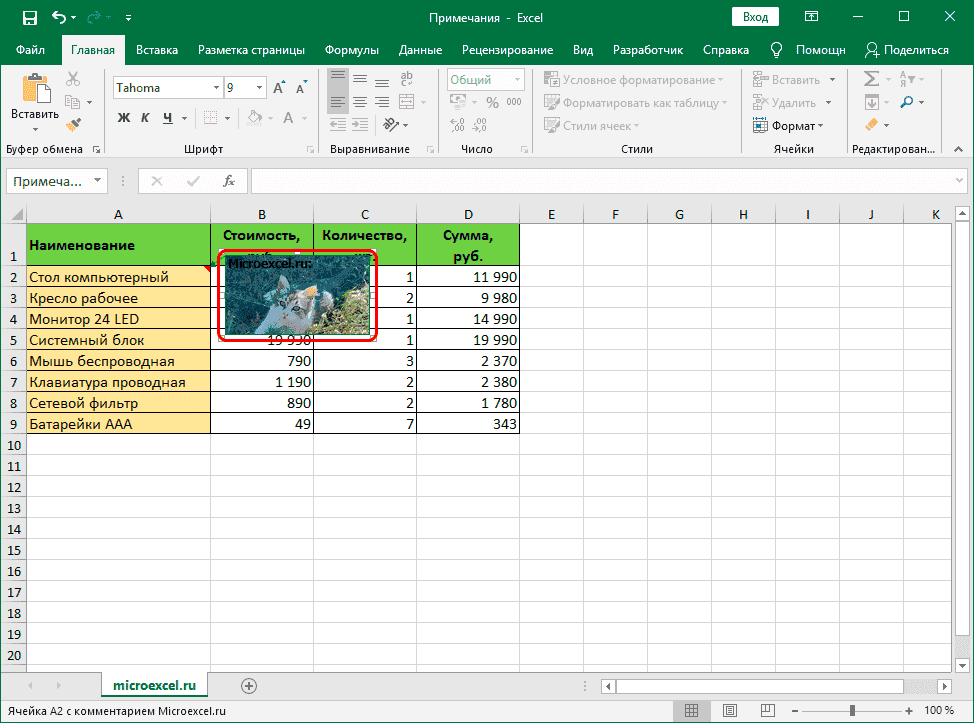The width and height of the screenshot is (974, 723).
Task: Click the Increase Font Size icon
Action: 279,88
